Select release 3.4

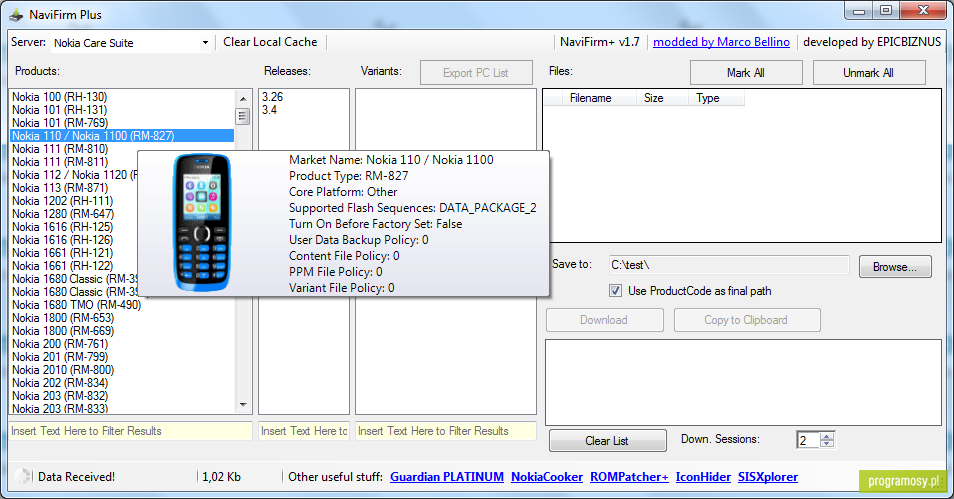(270, 110)
